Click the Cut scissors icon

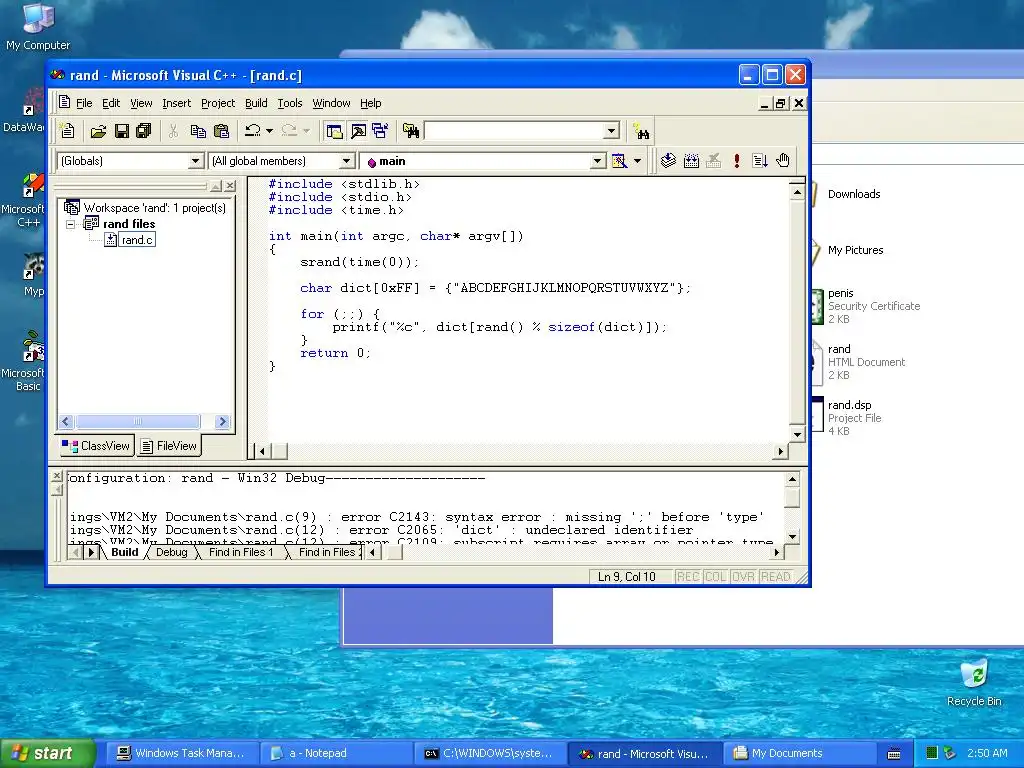(x=173, y=131)
